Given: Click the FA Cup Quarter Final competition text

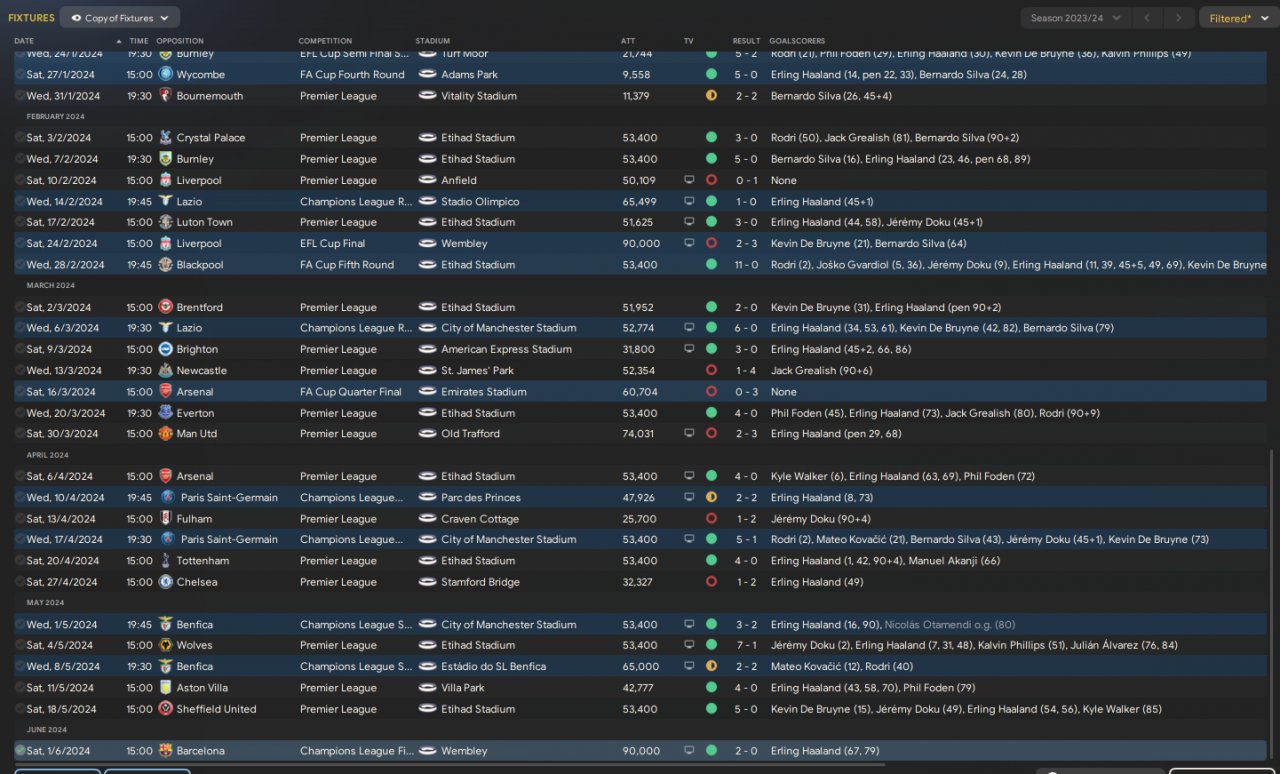Looking at the screenshot, I should click(x=351, y=392).
